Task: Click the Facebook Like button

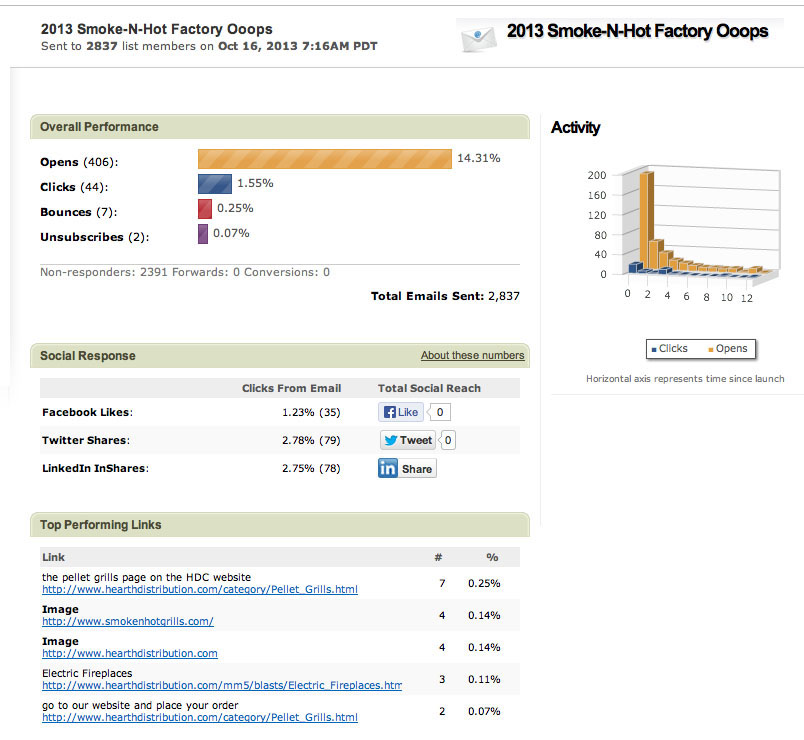Action: click(400, 412)
